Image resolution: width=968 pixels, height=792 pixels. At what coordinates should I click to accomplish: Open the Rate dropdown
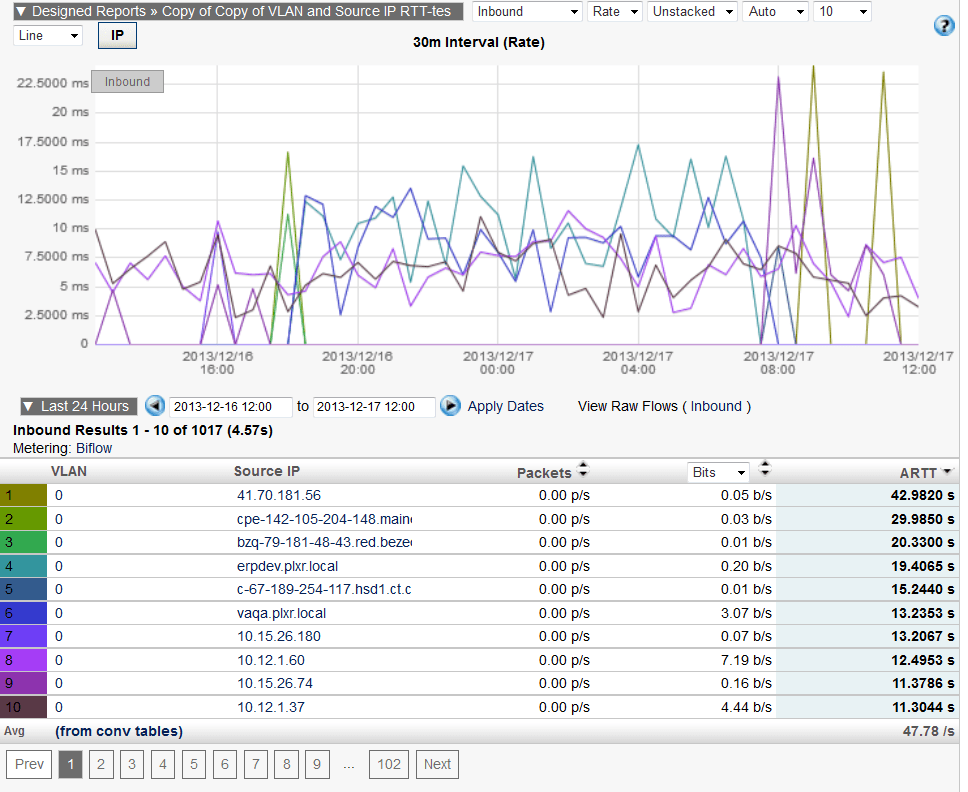tap(614, 12)
